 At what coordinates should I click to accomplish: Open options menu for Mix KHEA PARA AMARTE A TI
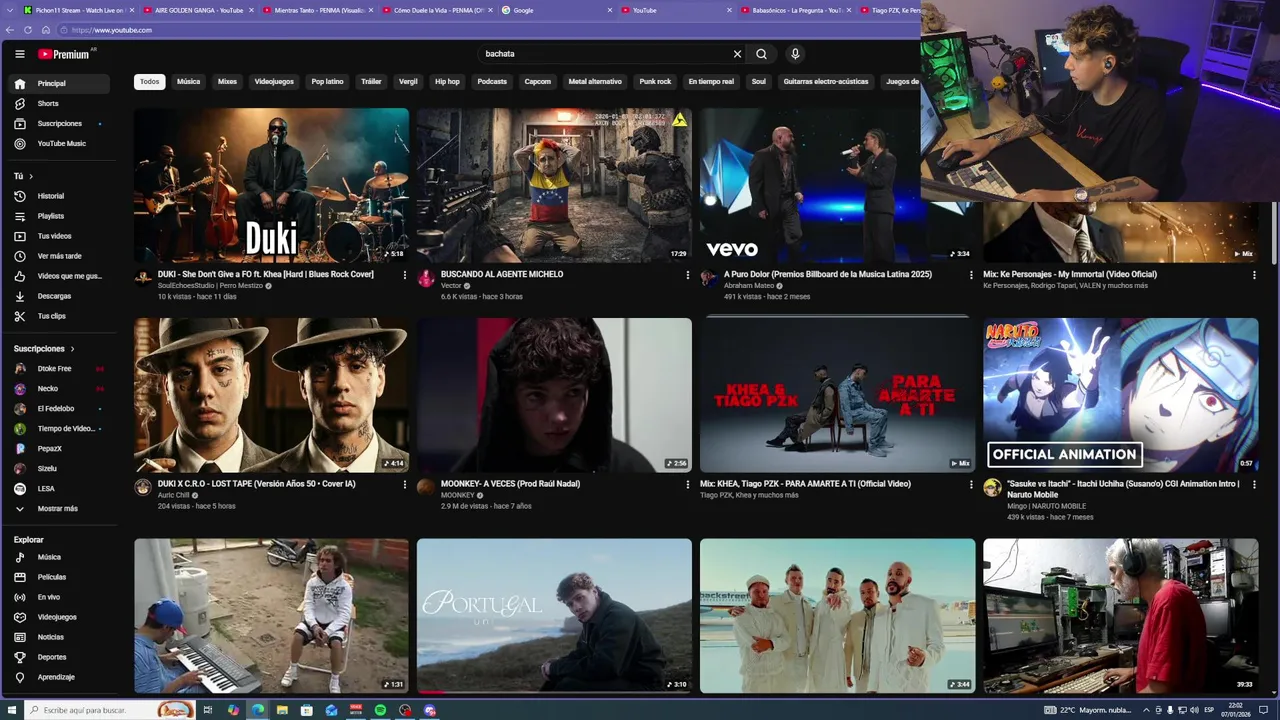[971, 484]
